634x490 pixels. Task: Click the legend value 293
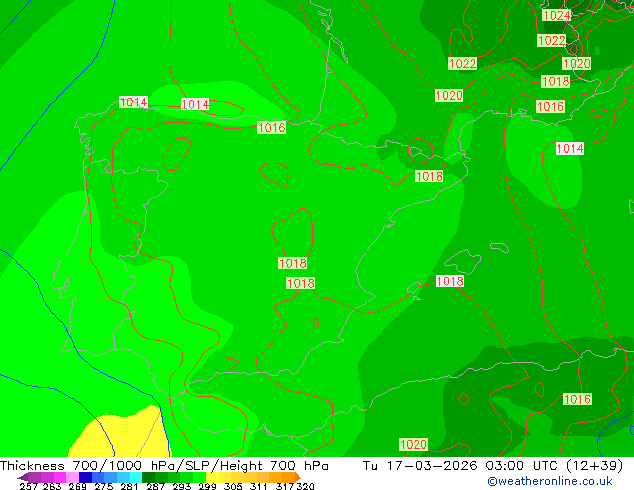(182, 486)
